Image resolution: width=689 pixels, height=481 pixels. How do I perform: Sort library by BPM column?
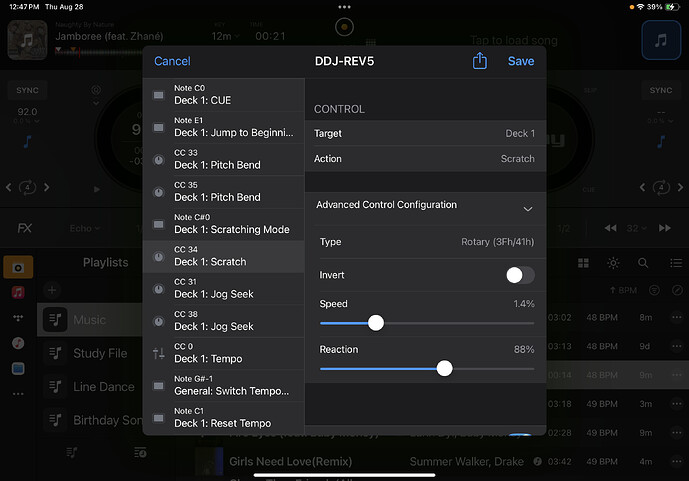623,290
